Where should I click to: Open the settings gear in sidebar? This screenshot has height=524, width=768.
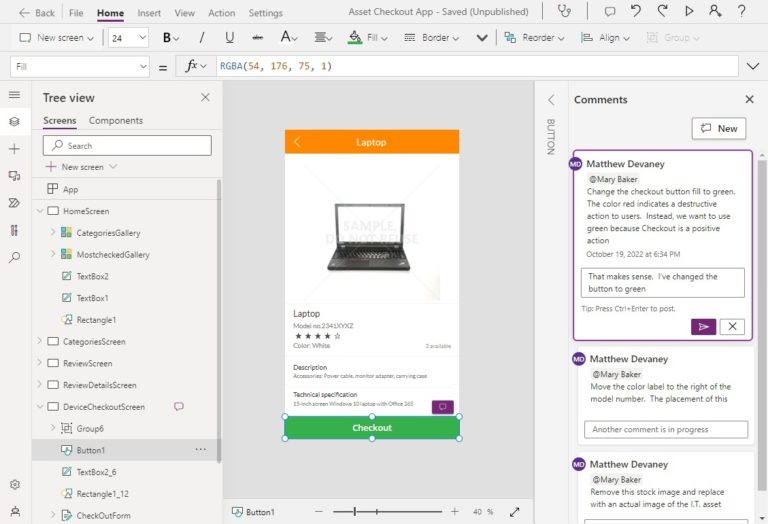click(15, 485)
